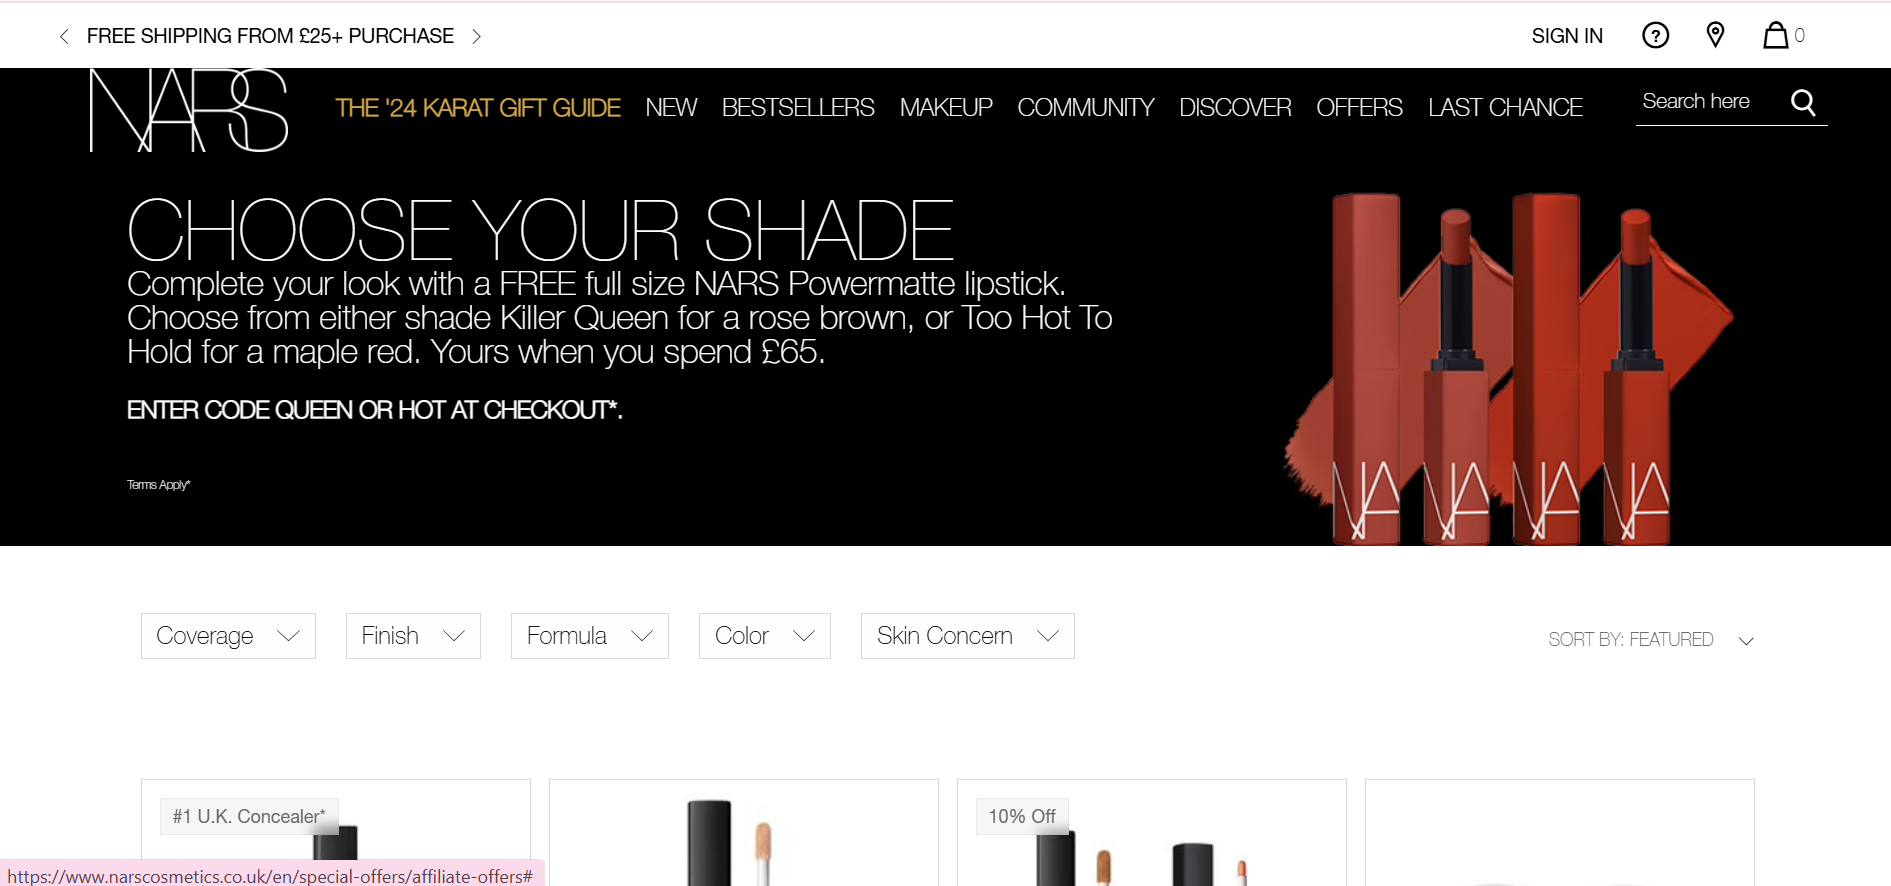
Task: Expand the Finish filter dropdown
Action: click(413, 636)
